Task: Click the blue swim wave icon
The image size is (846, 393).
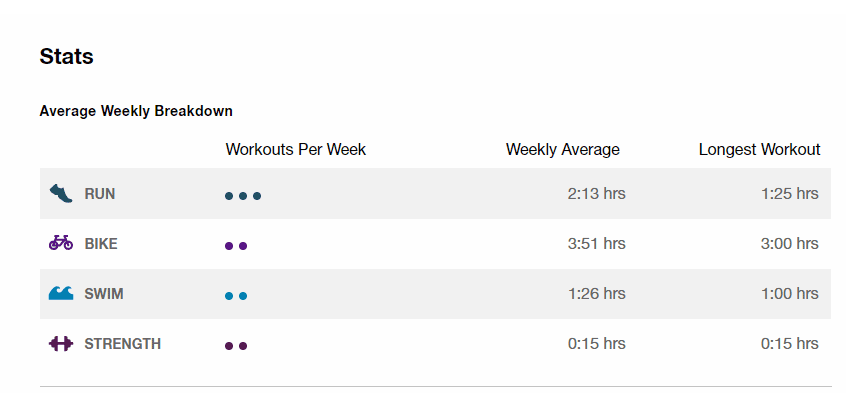Action: click(x=61, y=293)
